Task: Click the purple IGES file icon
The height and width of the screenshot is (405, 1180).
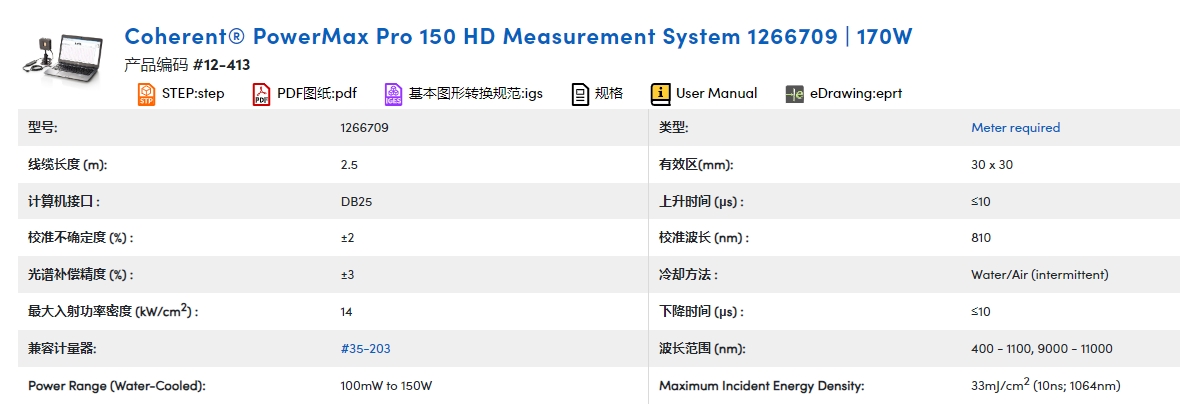Action: (393, 94)
